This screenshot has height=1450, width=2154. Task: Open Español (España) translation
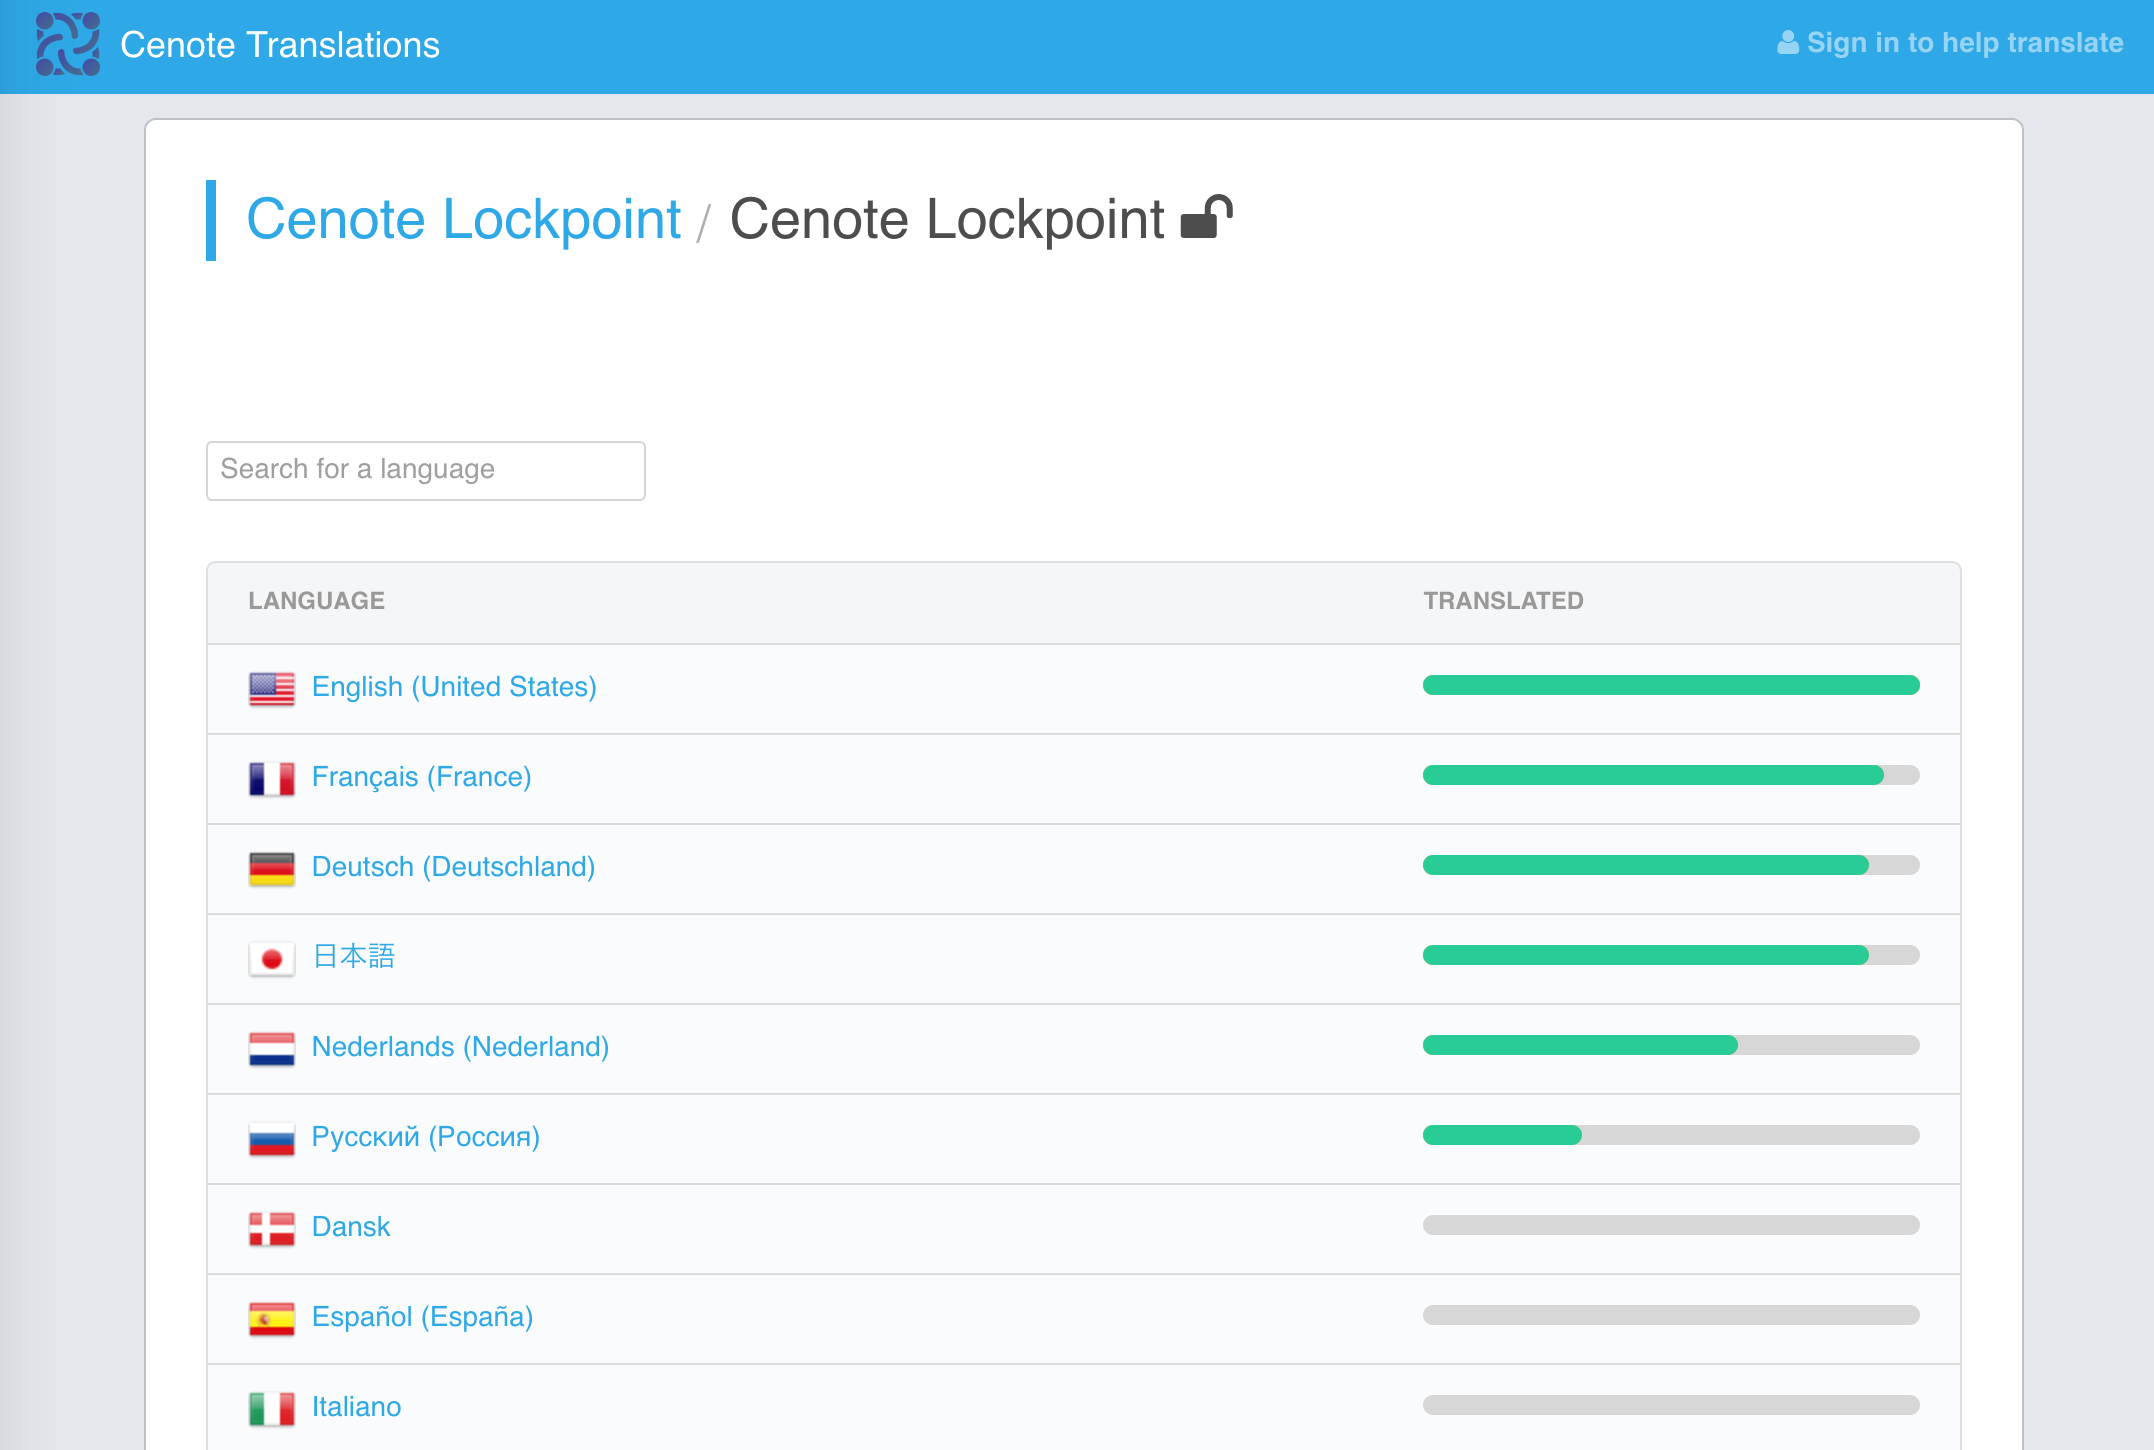pyautogui.click(x=422, y=1317)
